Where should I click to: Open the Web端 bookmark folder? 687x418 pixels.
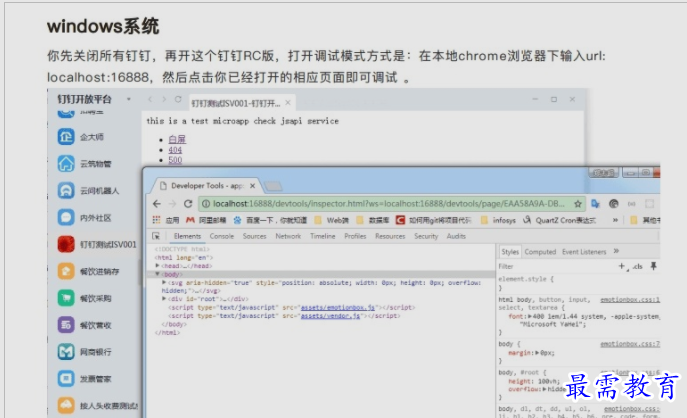tap(332, 220)
